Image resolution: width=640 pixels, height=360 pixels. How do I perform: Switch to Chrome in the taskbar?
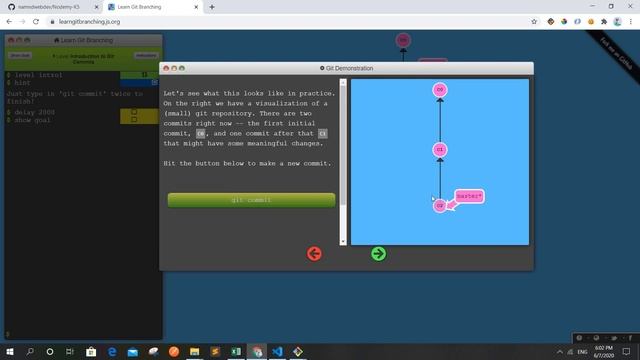coord(257,351)
